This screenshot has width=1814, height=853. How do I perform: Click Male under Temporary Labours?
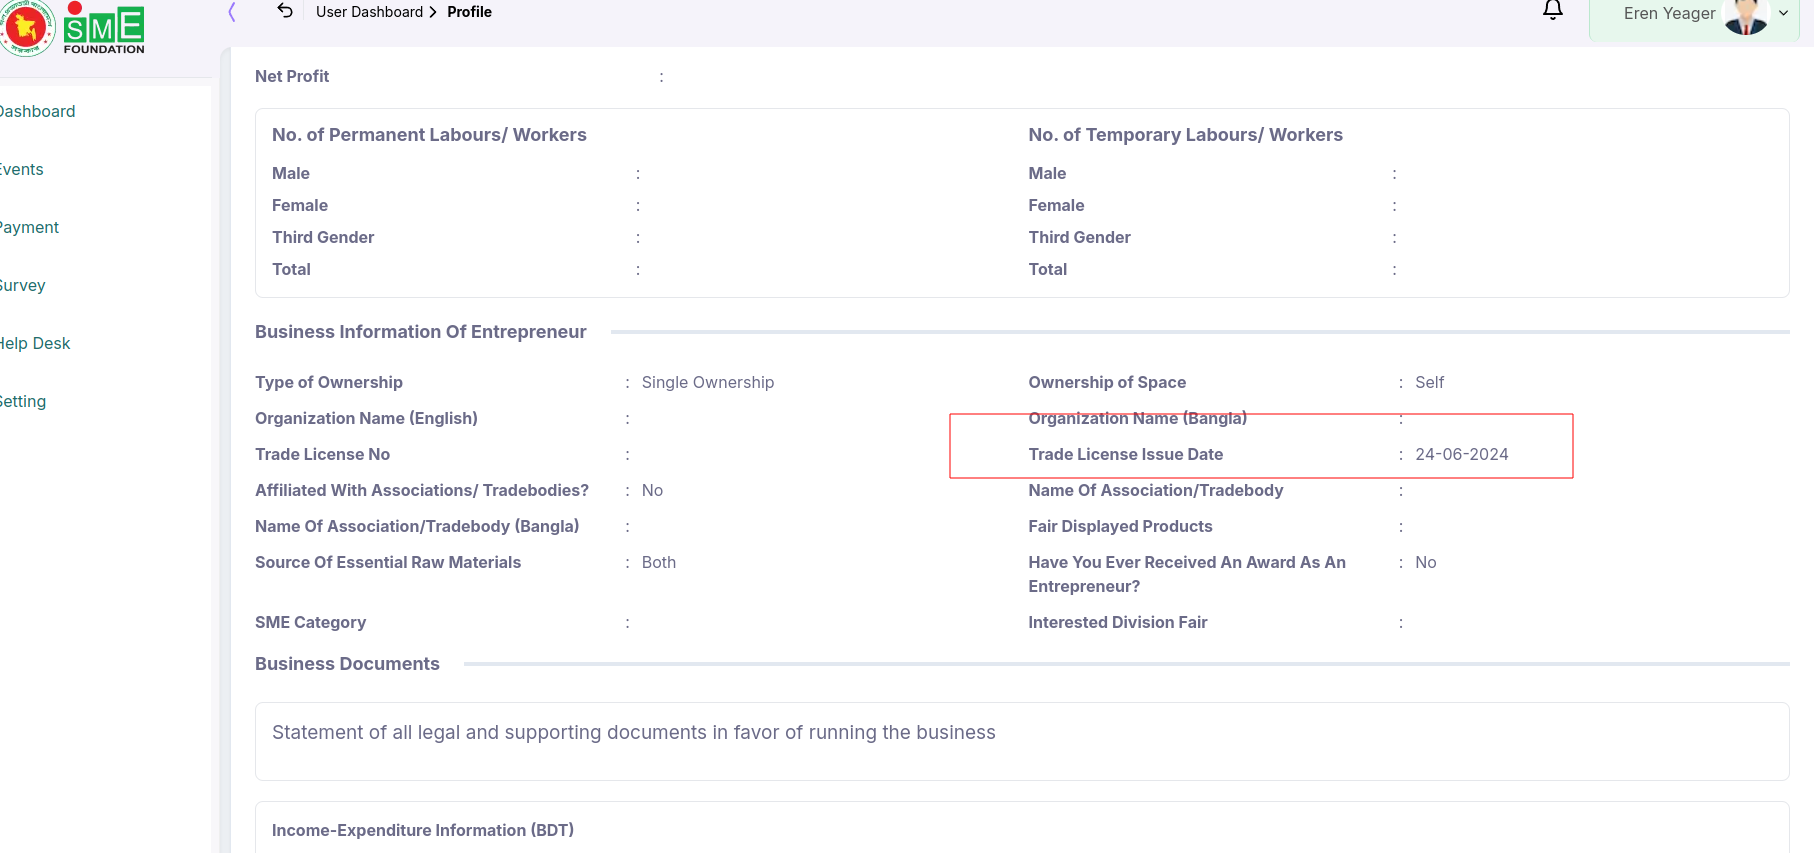(x=1047, y=173)
